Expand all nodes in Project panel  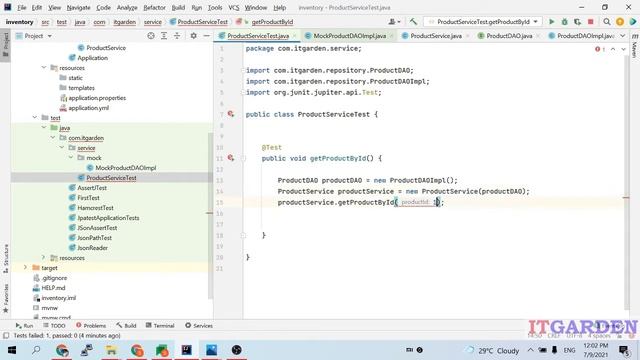tap(164, 36)
